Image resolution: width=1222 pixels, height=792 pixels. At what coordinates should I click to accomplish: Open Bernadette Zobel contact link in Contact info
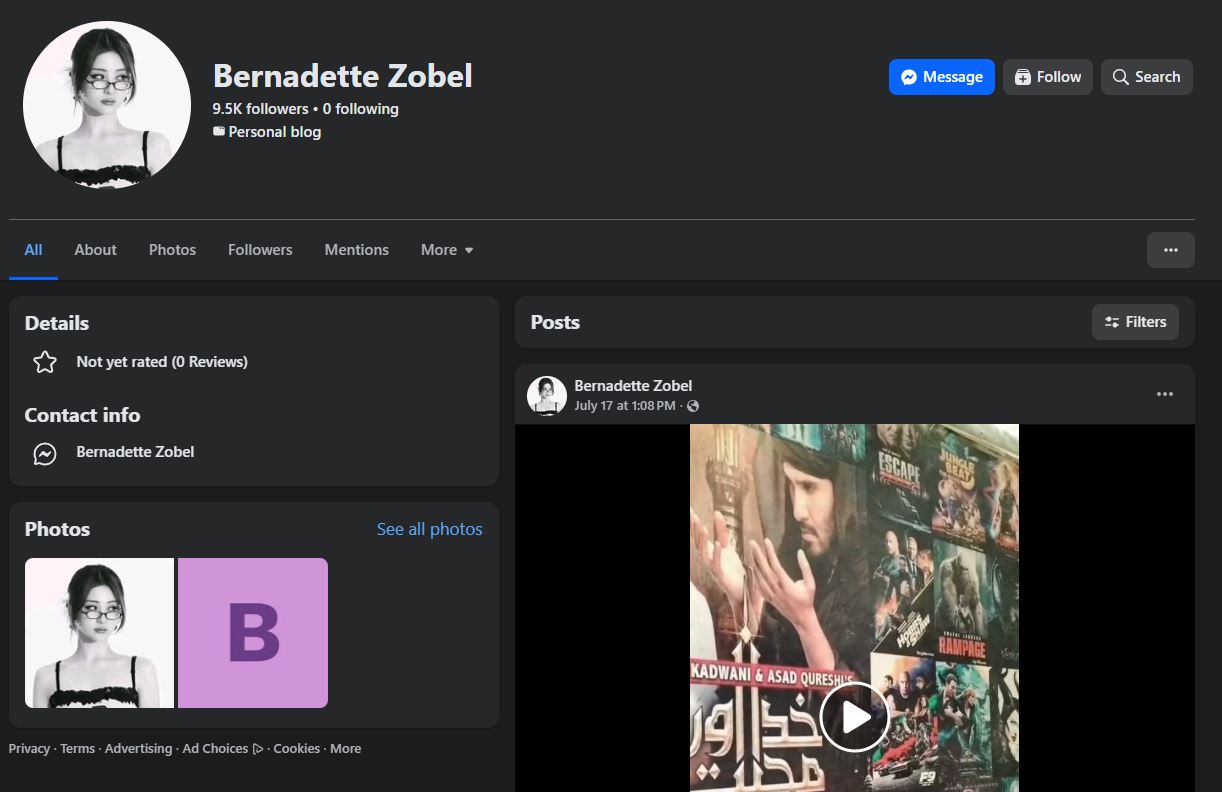coord(135,452)
